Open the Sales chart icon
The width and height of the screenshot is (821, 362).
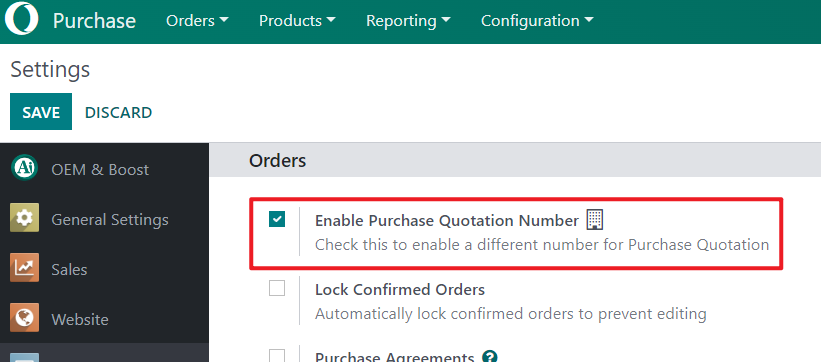24,268
